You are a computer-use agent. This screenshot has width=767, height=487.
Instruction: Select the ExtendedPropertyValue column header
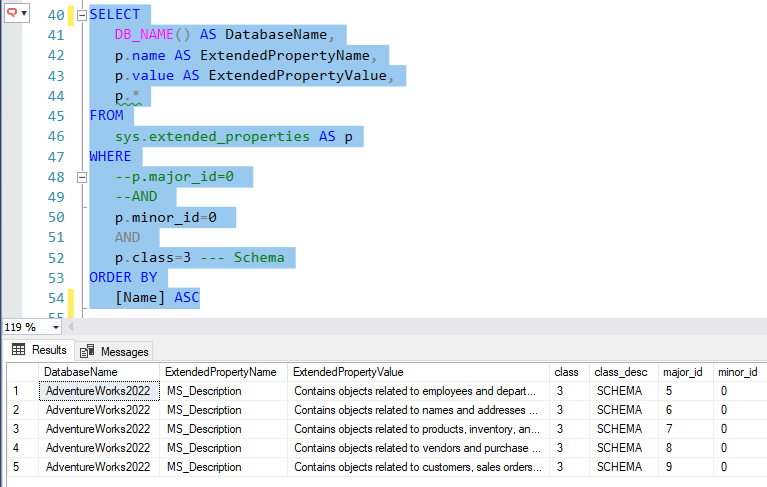pos(418,372)
